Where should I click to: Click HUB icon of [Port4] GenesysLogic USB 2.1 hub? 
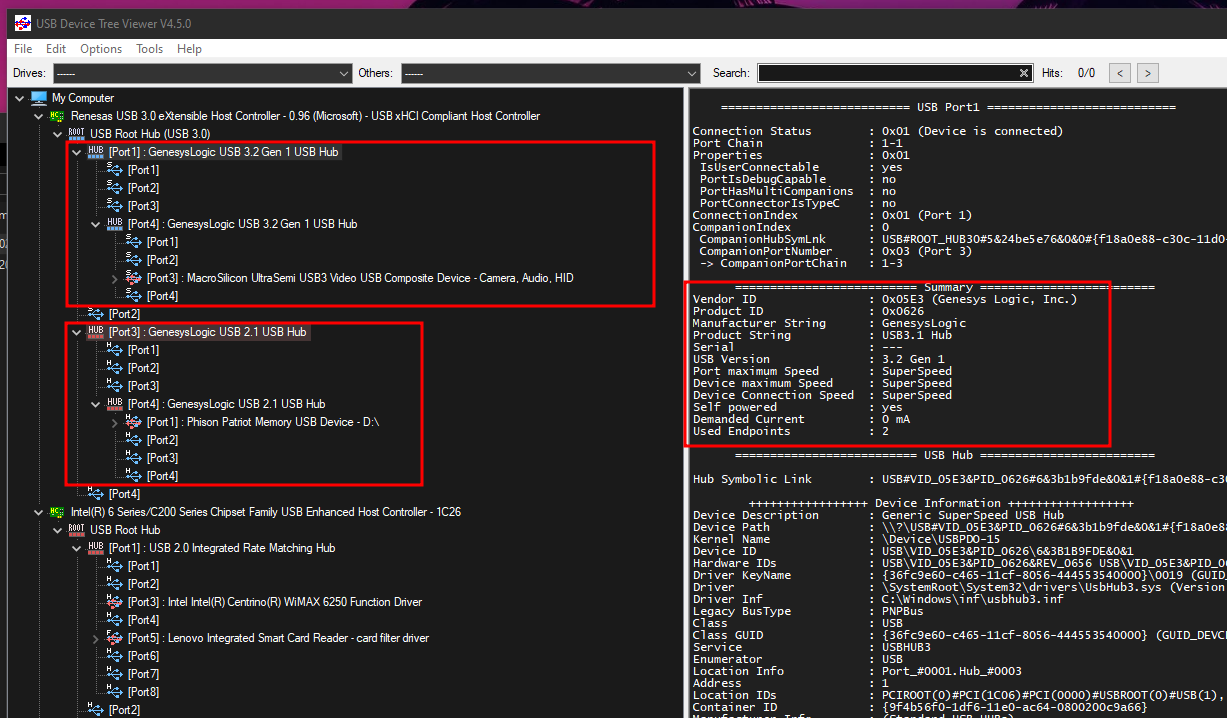click(x=115, y=404)
